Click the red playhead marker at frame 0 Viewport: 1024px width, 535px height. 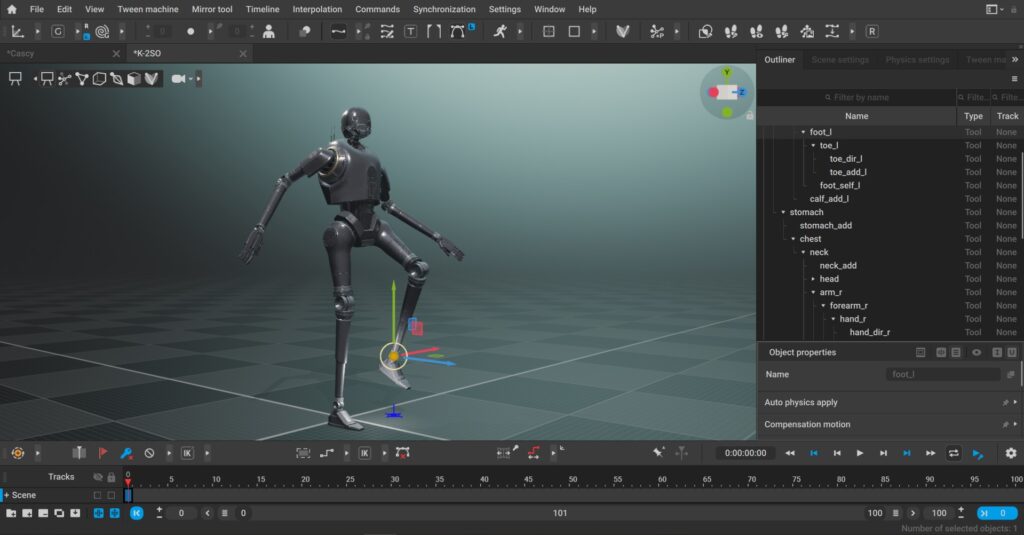[128, 481]
